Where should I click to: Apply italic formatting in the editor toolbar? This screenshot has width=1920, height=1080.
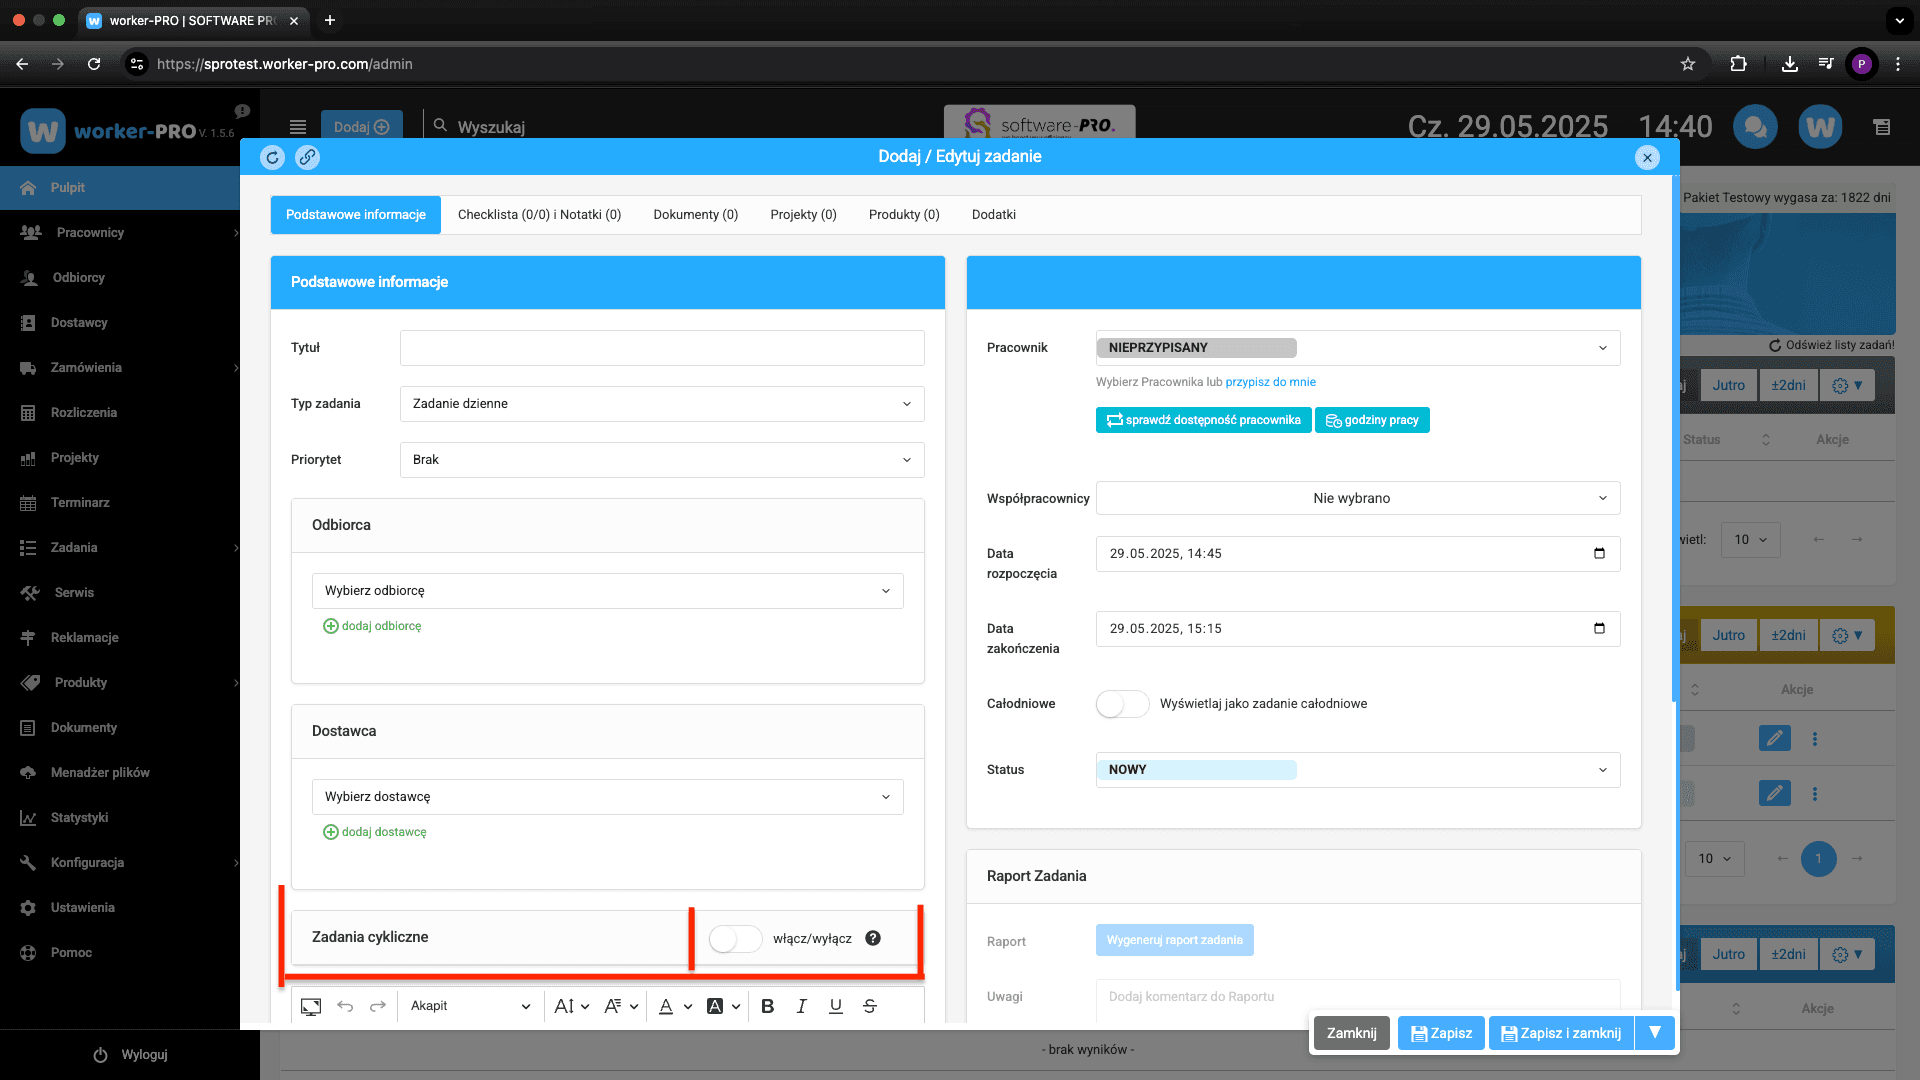(x=801, y=1006)
